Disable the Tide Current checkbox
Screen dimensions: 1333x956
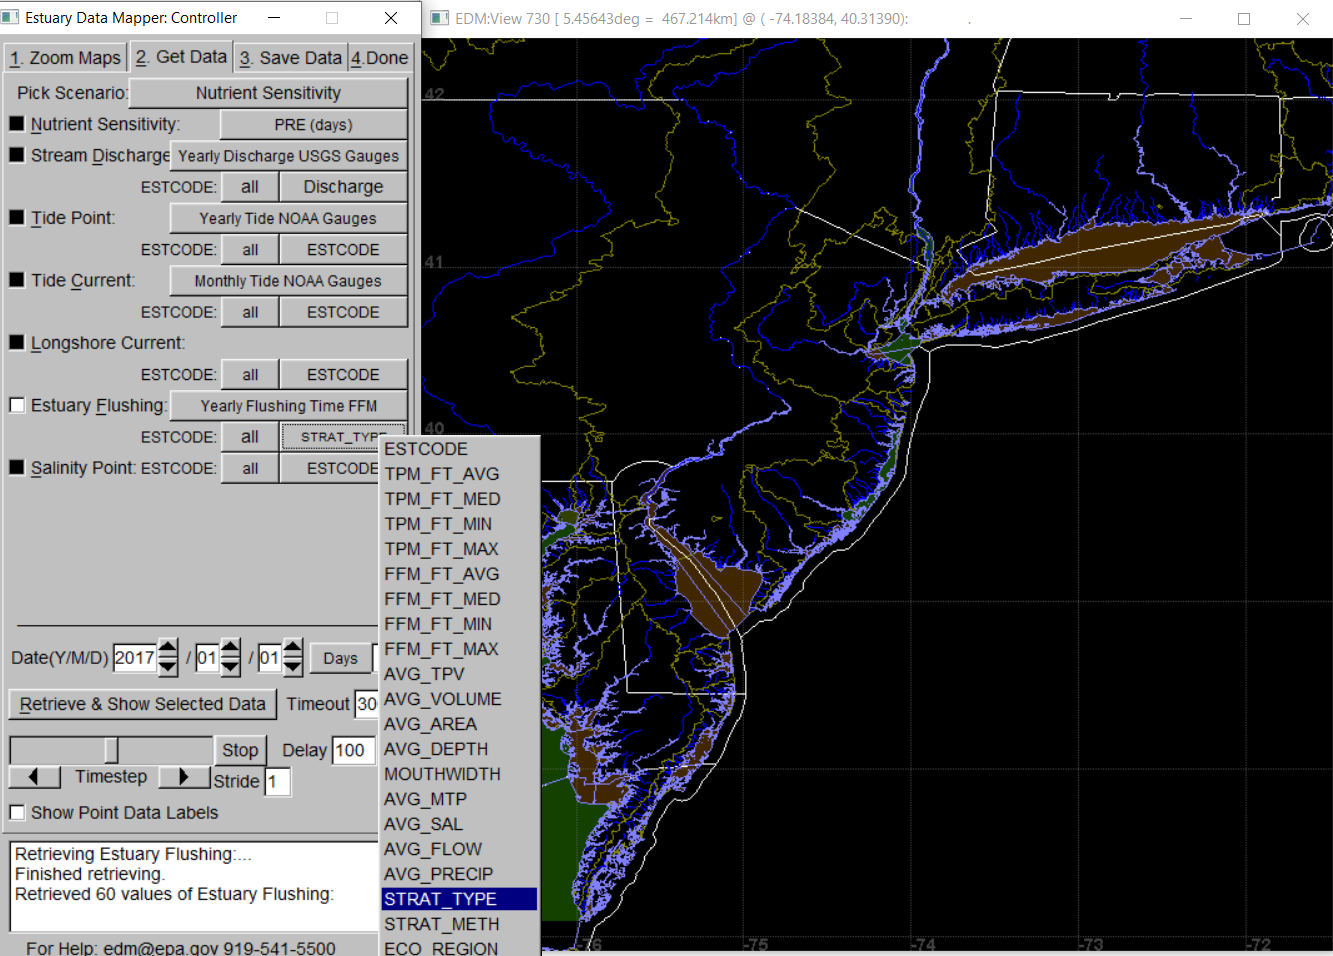(x=15, y=280)
